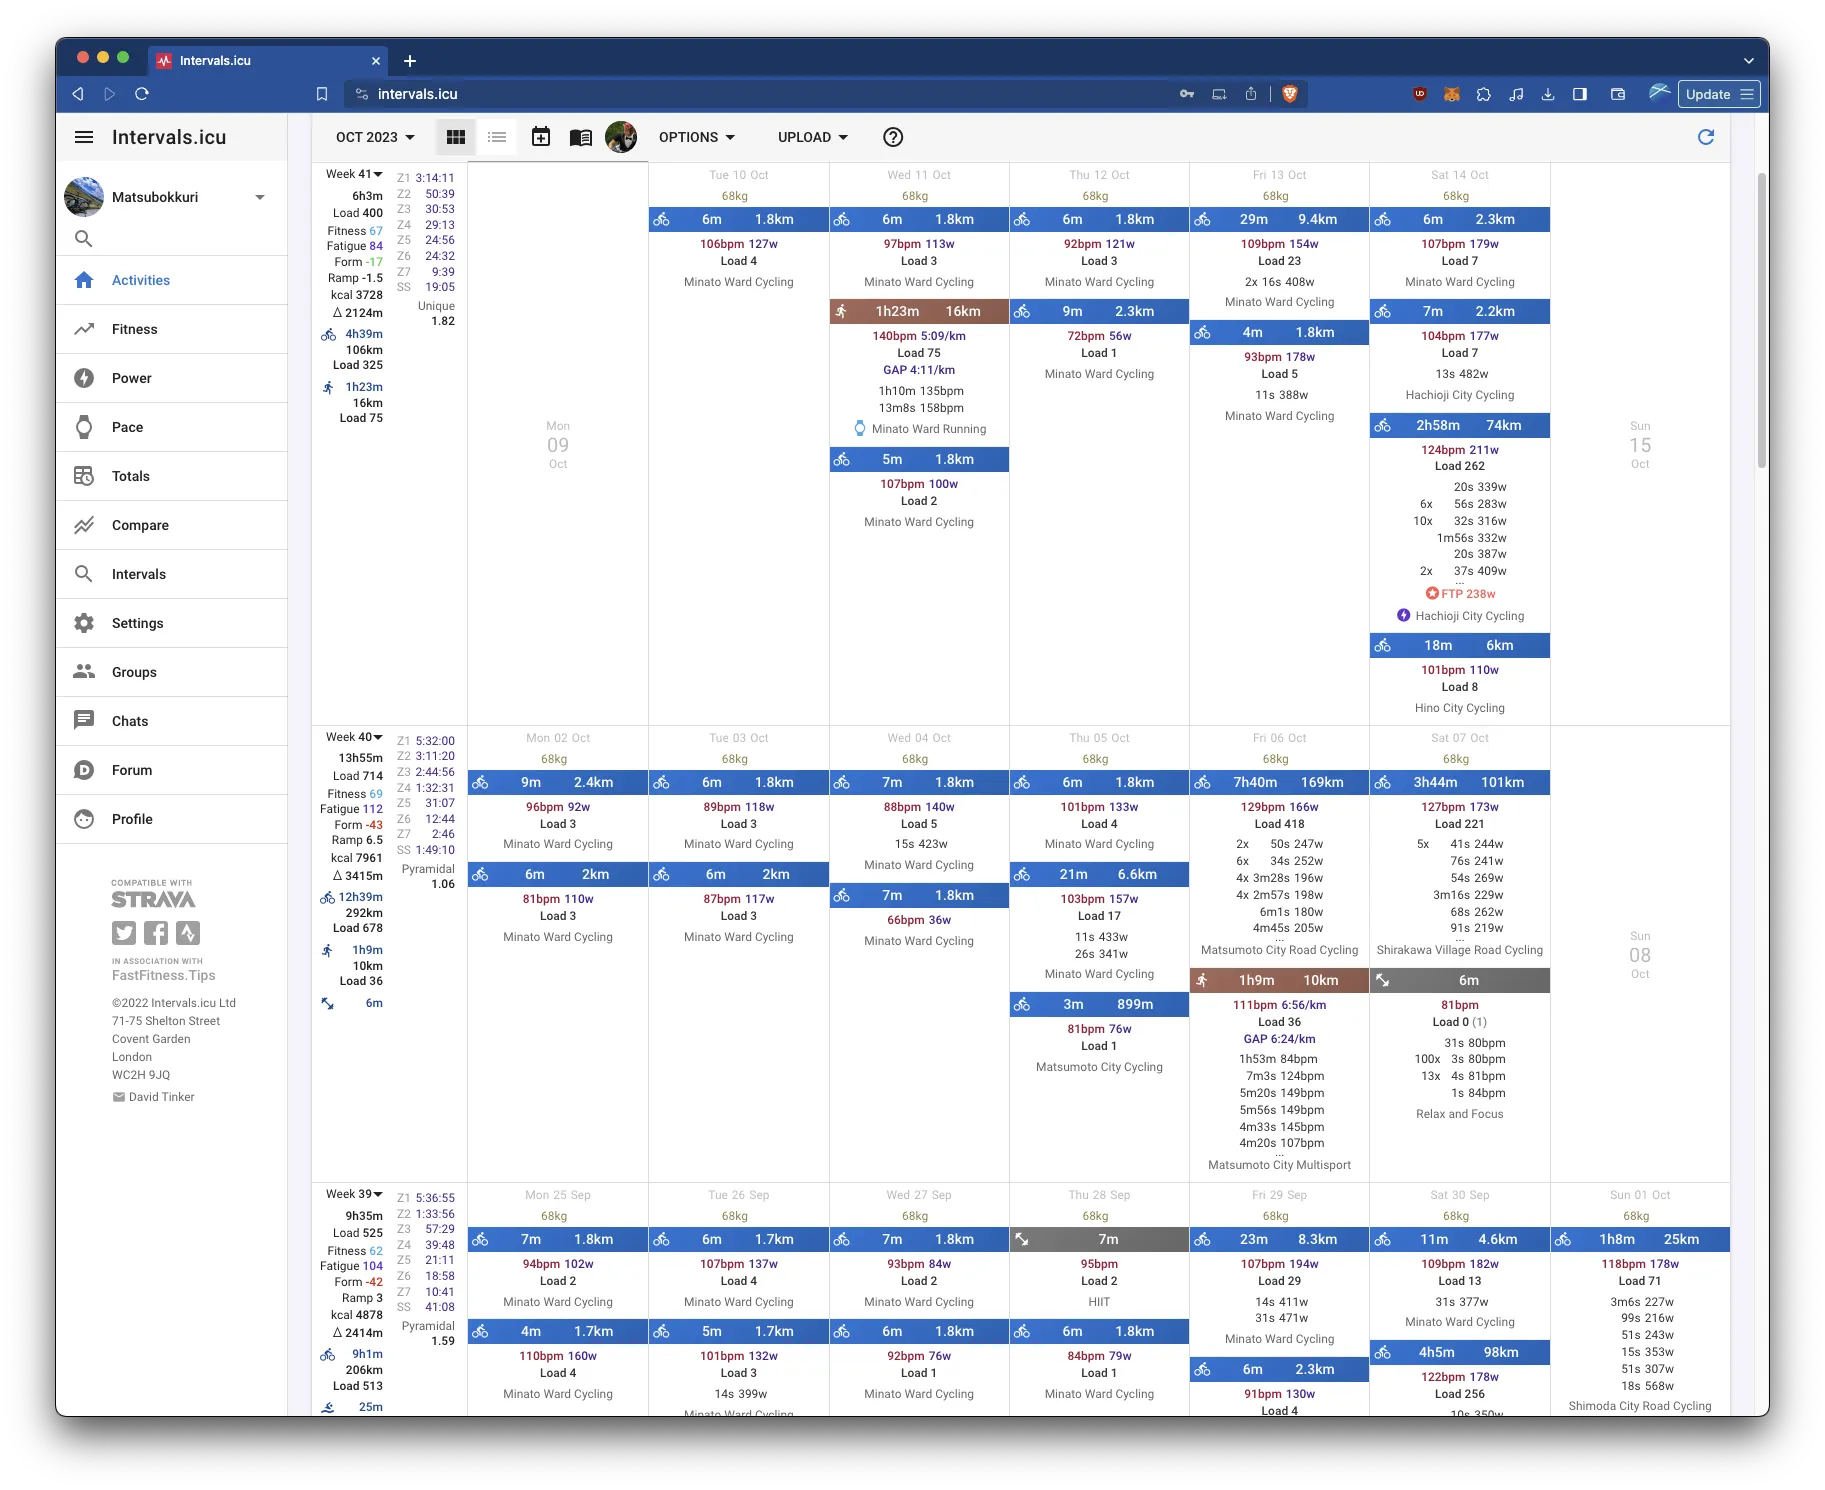Screen dimensions: 1825x1490
Task: Expand the Week 41 dropdown
Action: tap(354, 174)
